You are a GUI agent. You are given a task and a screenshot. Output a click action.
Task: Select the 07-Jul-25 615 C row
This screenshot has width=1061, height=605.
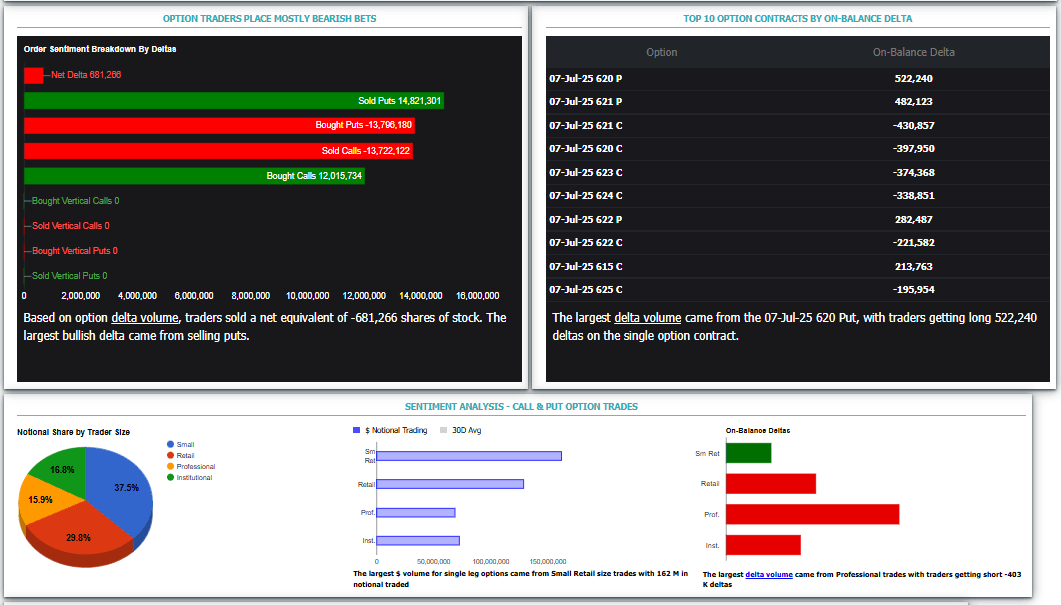(797, 267)
